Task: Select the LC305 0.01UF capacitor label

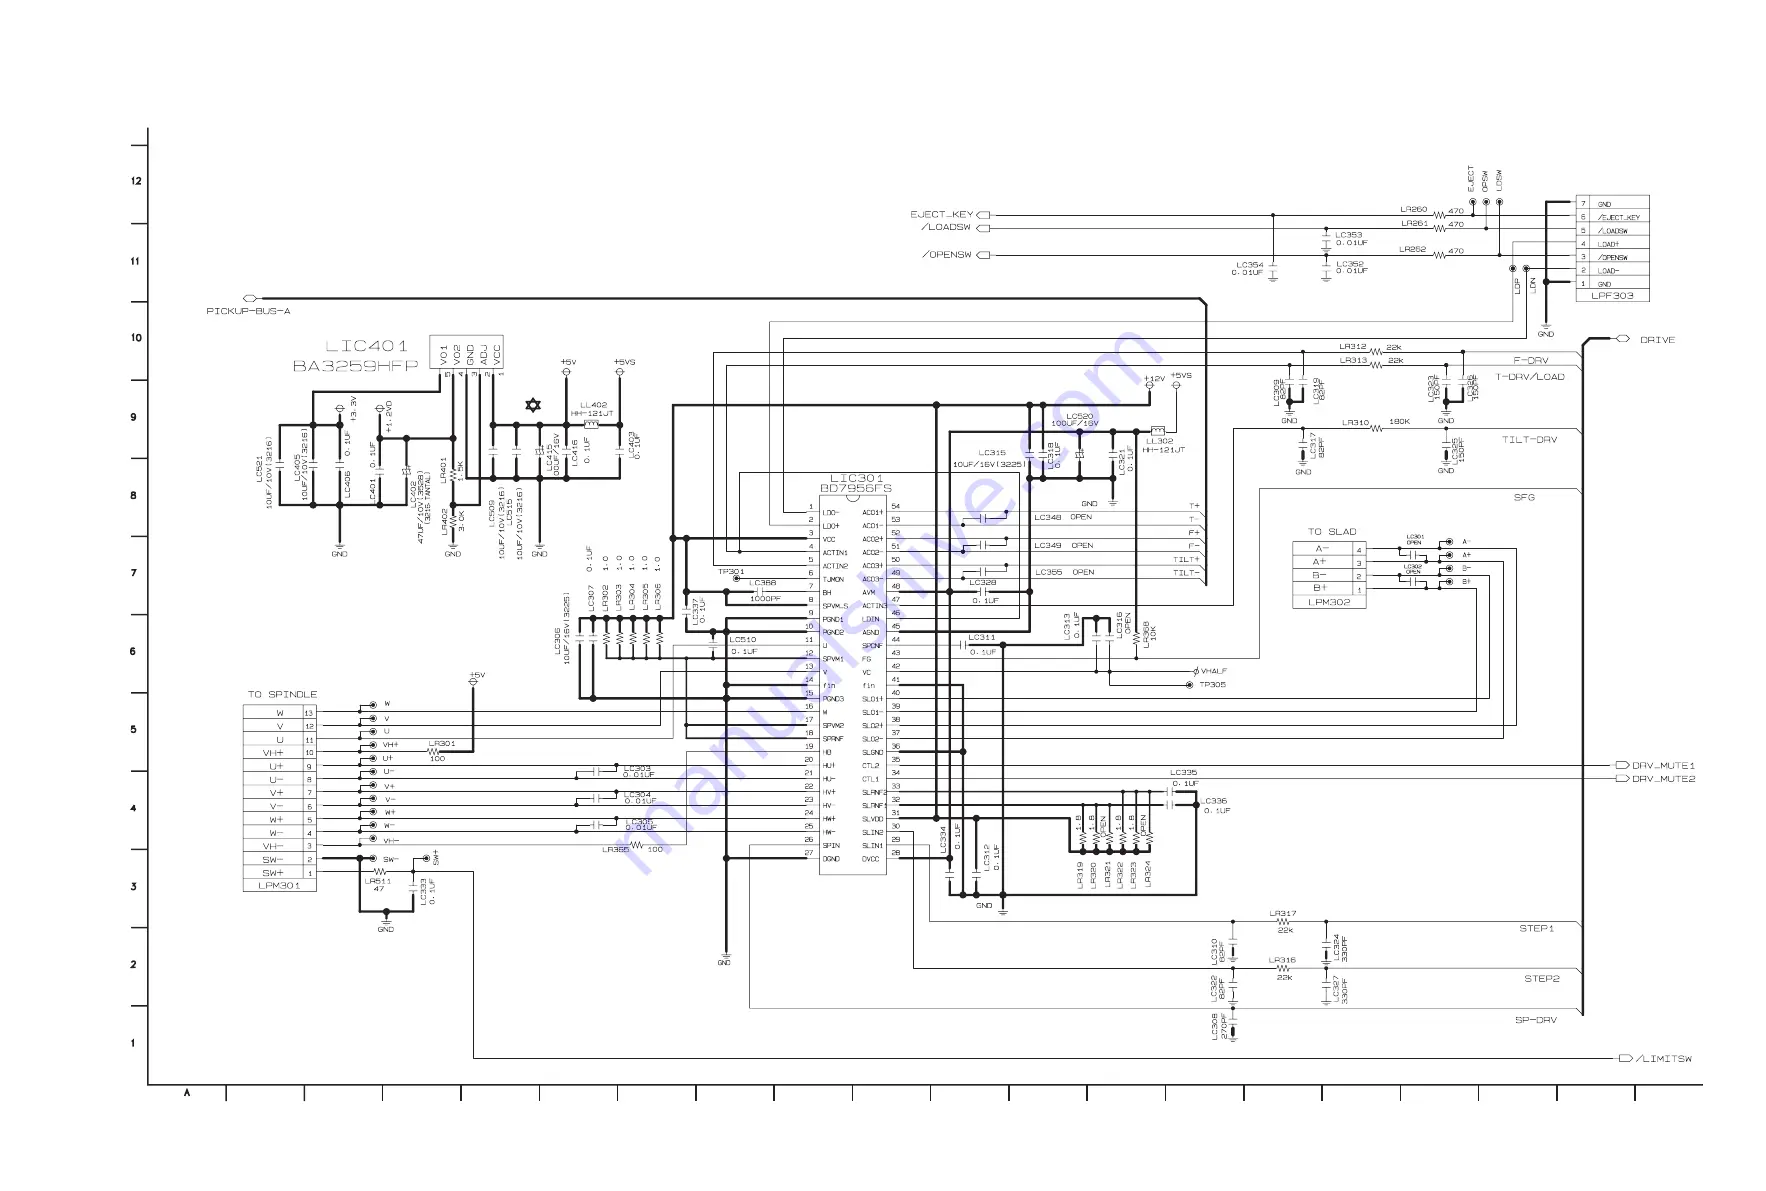Action: point(641,824)
